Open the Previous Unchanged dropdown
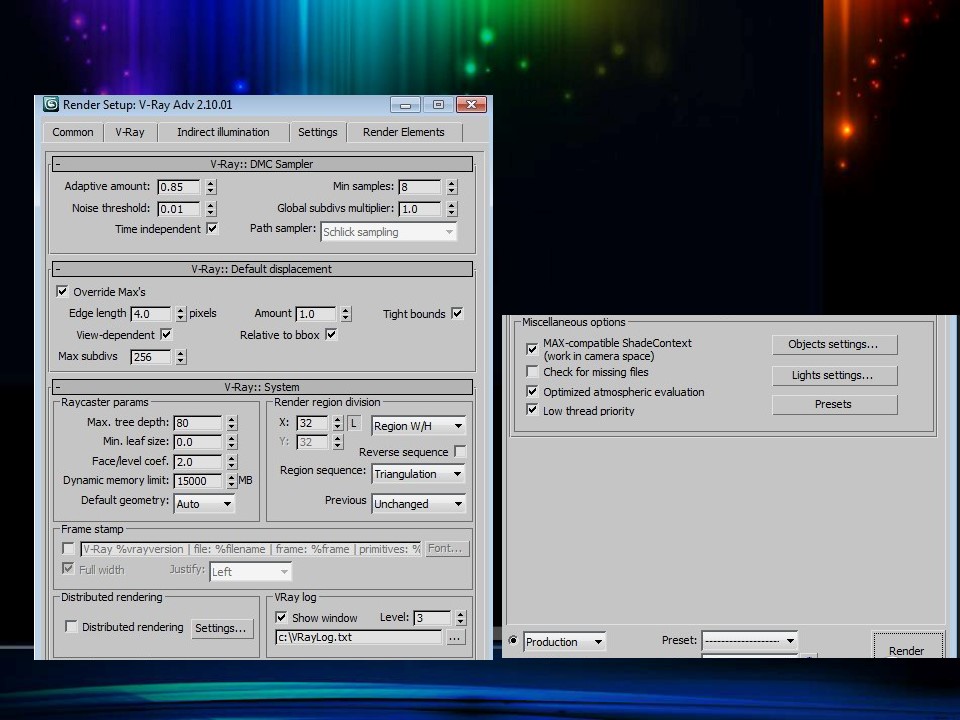This screenshot has height=720, width=960. click(418, 504)
